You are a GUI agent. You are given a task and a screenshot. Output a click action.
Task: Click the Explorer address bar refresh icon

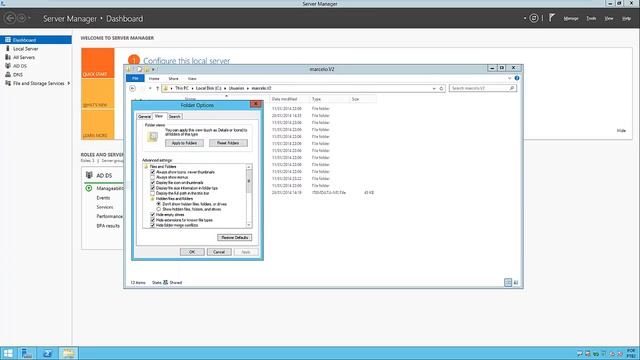(441, 88)
